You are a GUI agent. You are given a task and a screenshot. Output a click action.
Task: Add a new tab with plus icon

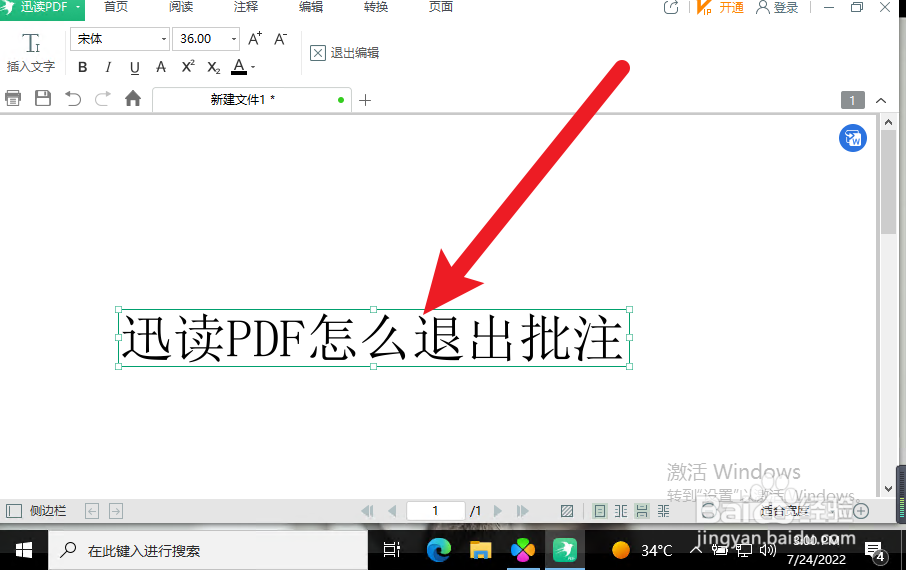(365, 101)
